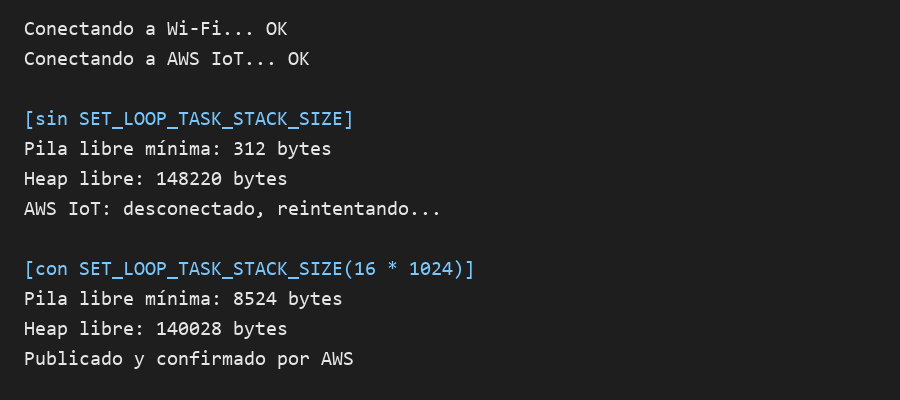This screenshot has width=900, height=400.
Task: Click the AWS at end of last line
Action: [337, 359]
